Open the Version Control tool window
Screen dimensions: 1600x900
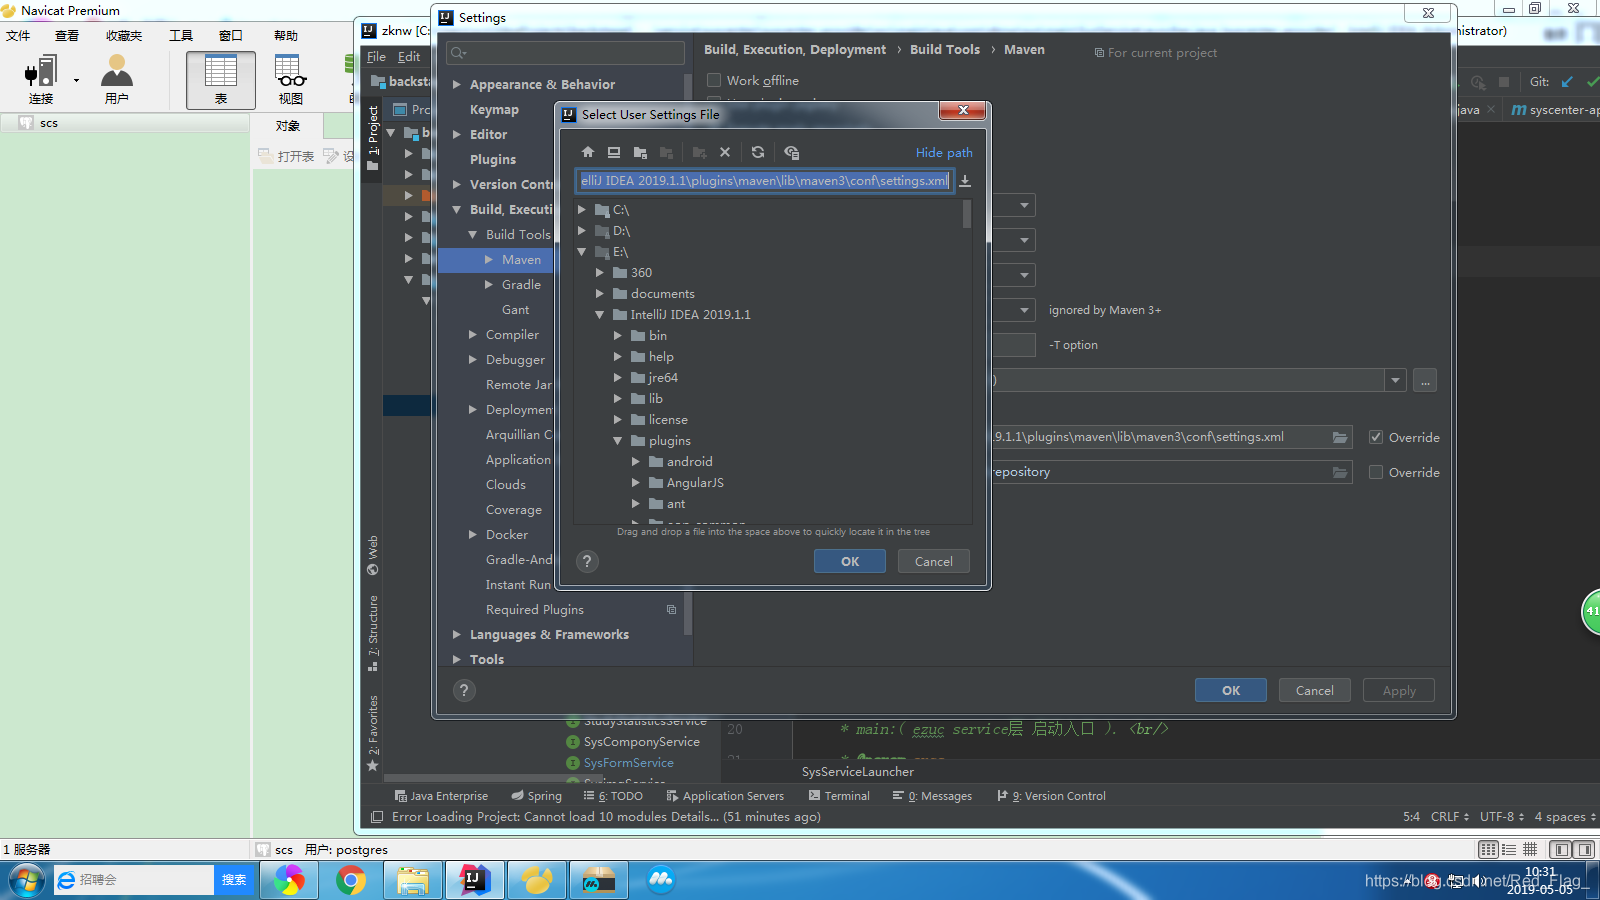[1051, 796]
